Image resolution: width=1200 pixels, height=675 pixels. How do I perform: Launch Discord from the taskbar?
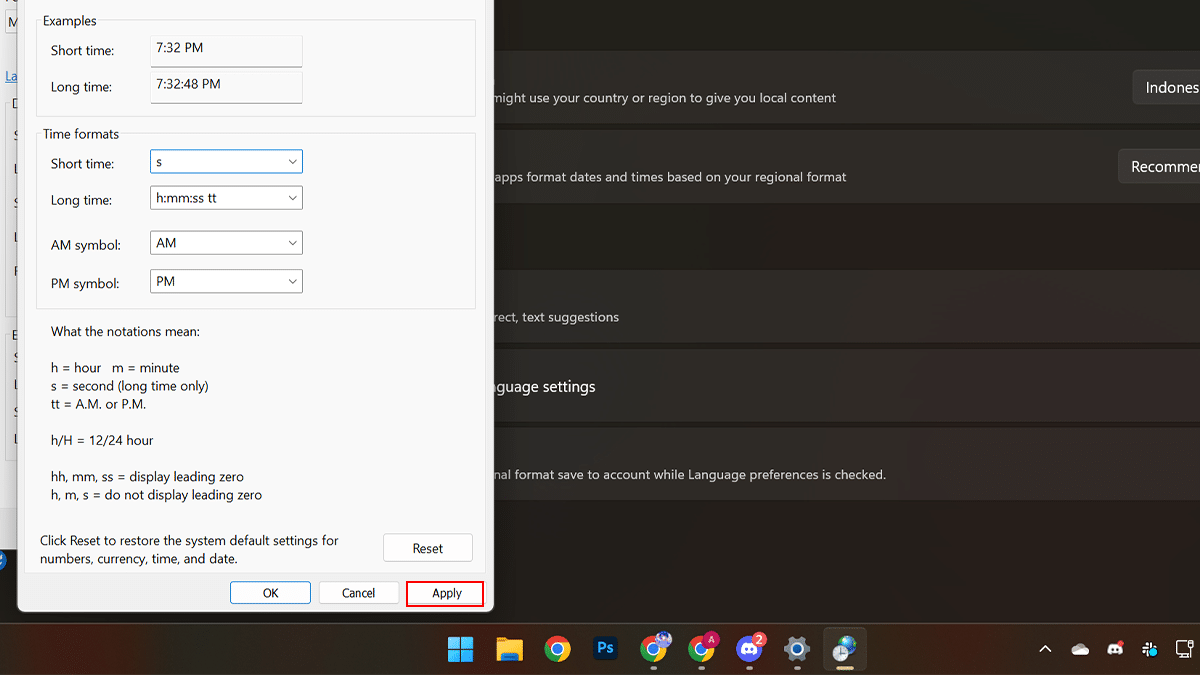coord(749,649)
